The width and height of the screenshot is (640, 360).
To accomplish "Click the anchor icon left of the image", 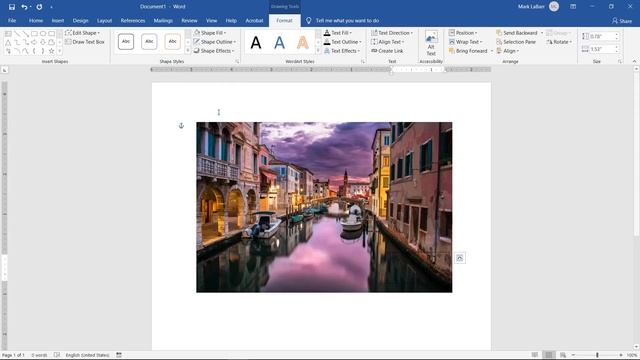I will click(x=181, y=126).
